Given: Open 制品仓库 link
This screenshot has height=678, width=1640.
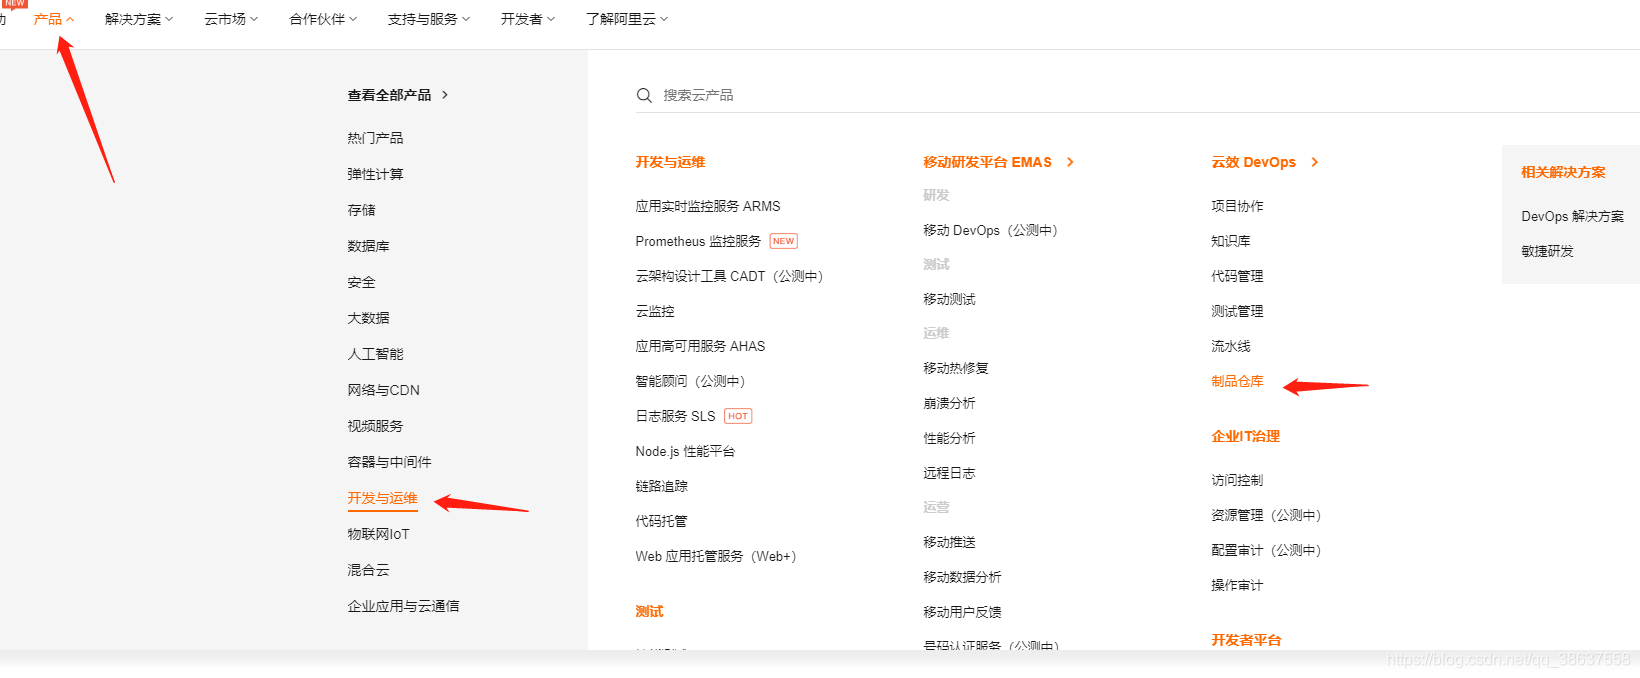Looking at the screenshot, I should (1237, 381).
